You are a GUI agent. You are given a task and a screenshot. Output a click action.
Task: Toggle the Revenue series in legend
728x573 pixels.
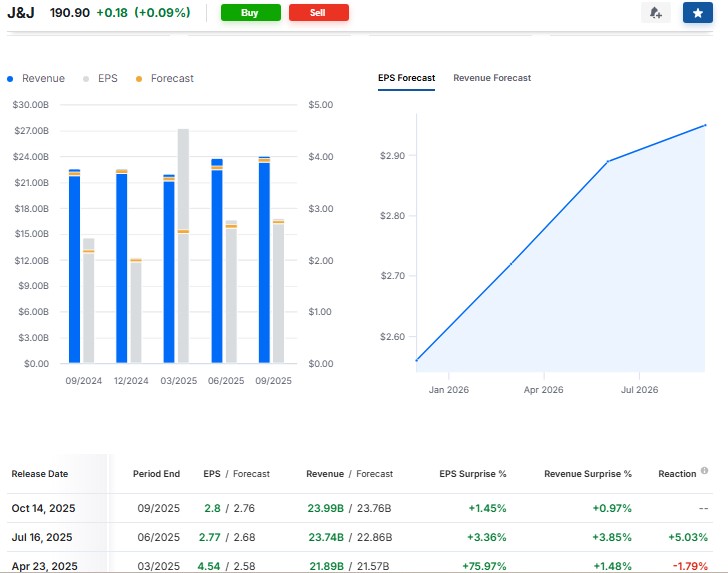click(36, 79)
